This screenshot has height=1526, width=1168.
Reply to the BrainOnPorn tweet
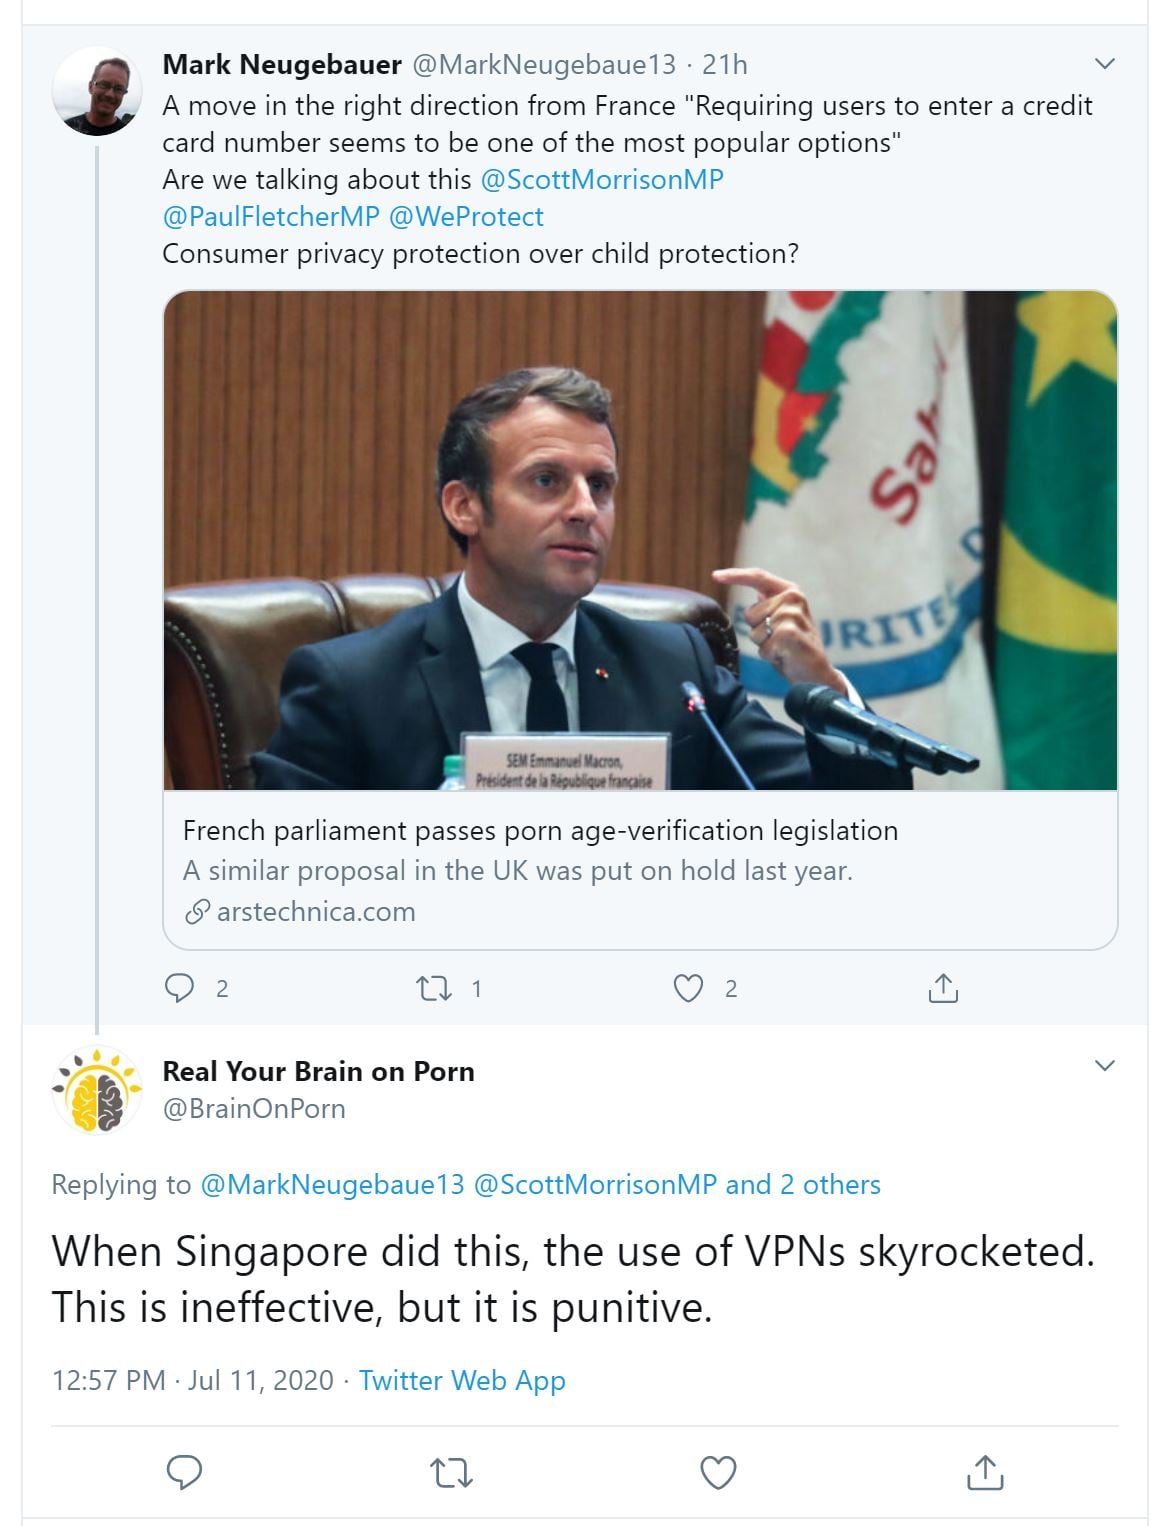pos(184,1472)
